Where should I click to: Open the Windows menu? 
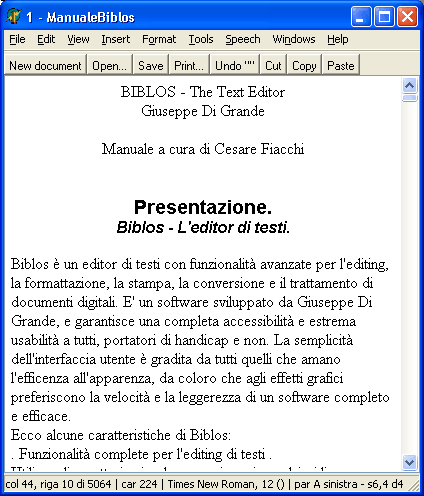coord(294,39)
